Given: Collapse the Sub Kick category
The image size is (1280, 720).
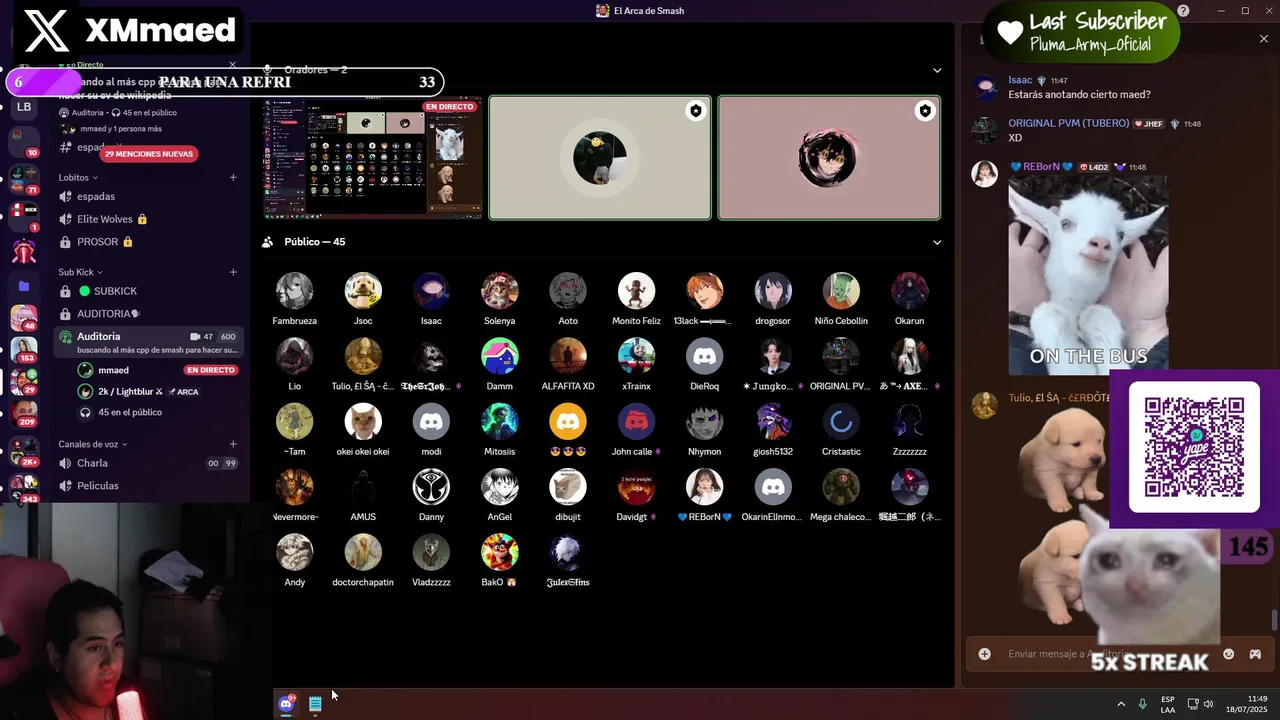Looking at the screenshot, I should (80, 272).
